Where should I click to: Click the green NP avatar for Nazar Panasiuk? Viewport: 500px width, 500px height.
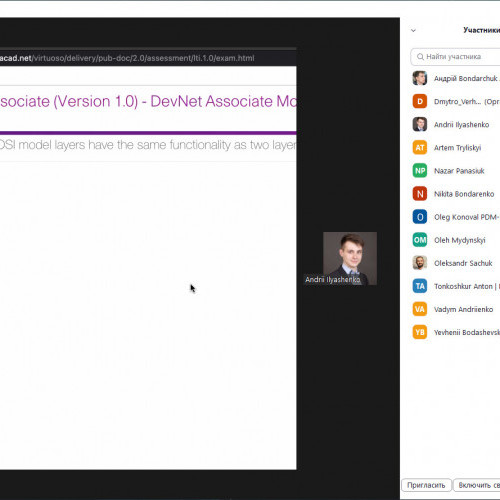pyautogui.click(x=420, y=170)
